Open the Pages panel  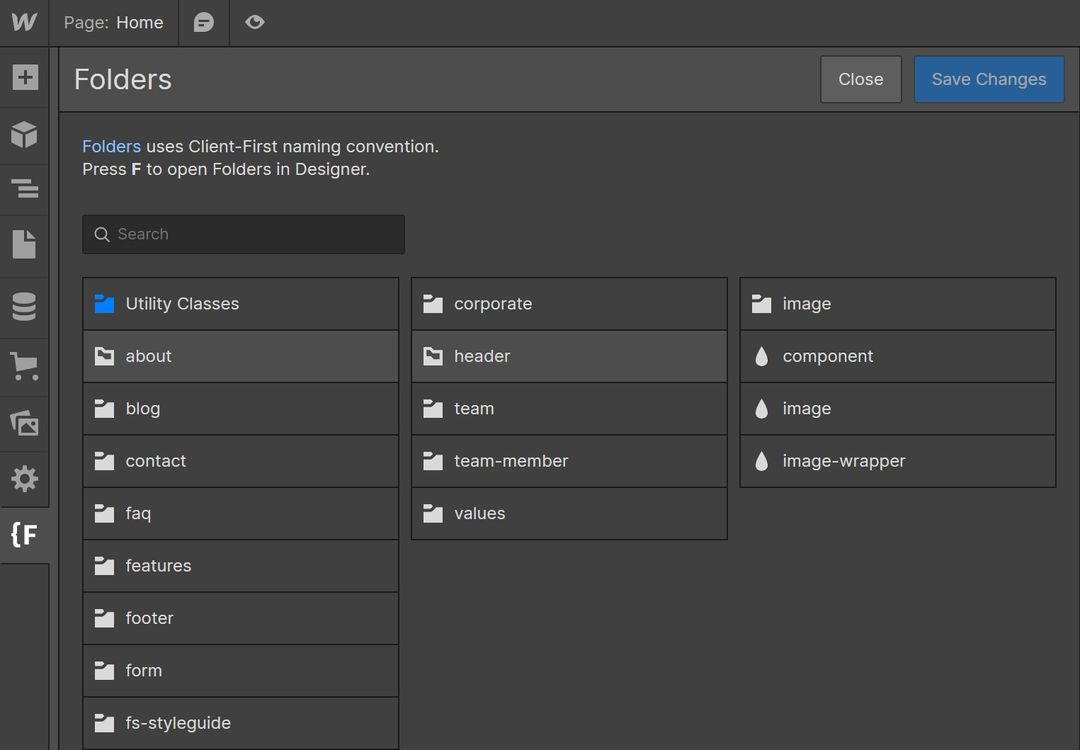pos(24,243)
